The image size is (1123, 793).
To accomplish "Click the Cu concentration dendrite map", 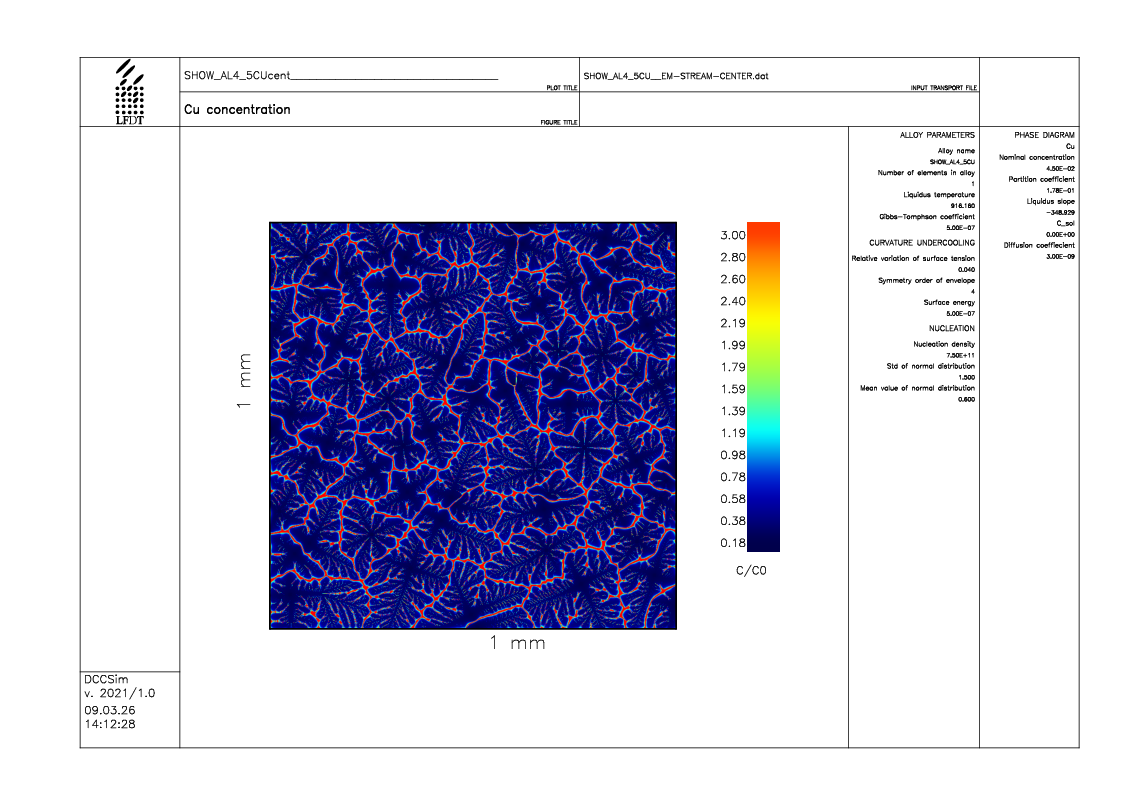I will click(x=473, y=425).
